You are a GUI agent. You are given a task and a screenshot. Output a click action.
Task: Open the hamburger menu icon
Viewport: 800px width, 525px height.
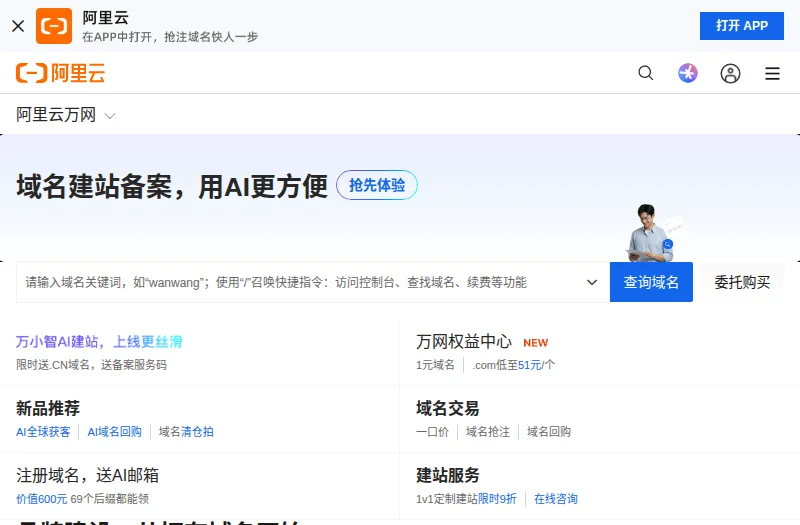pyautogui.click(x=772, y=73)
